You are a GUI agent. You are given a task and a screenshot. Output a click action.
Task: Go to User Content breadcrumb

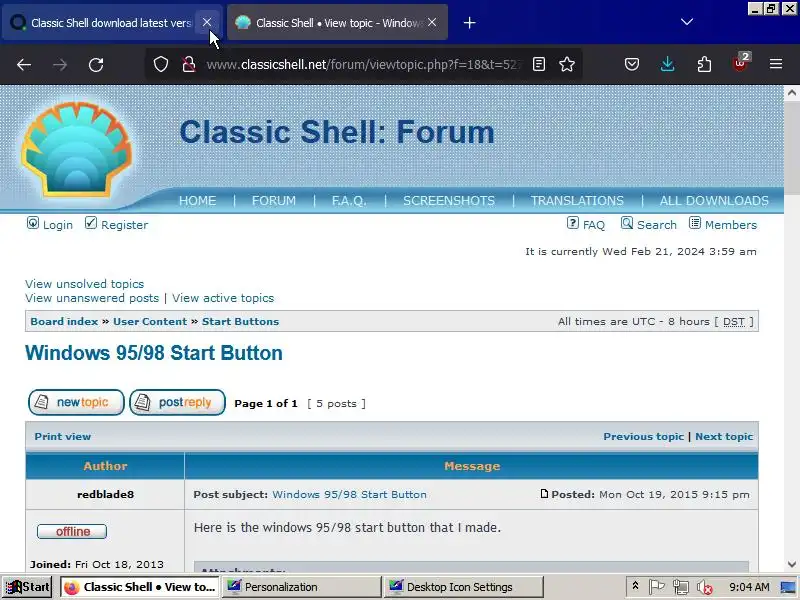(150, 321)
